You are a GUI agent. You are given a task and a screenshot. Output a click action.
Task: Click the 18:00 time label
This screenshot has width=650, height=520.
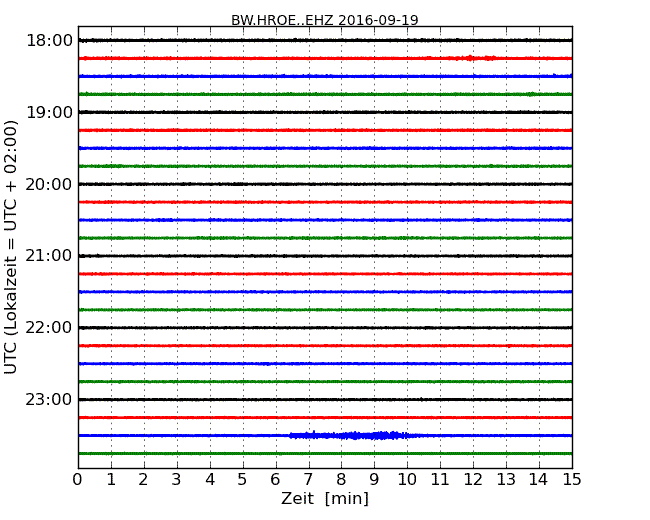pos(49,41)
